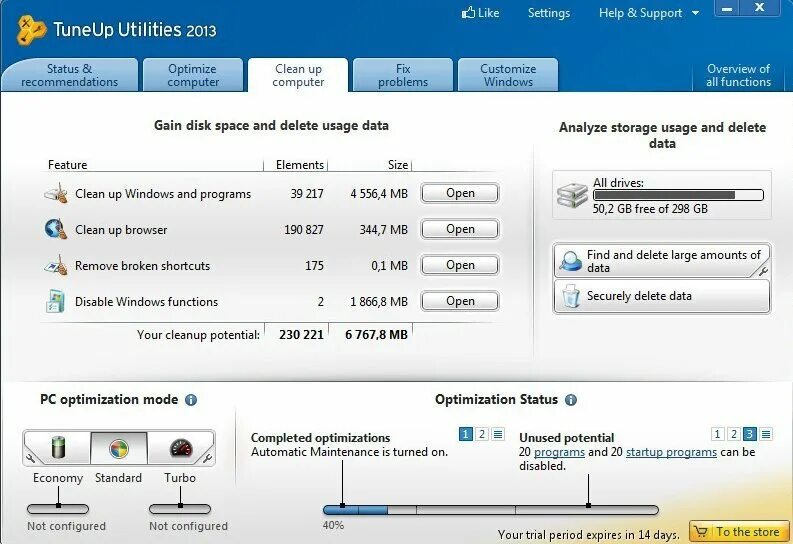Click the Clean up Windows and programs broom icon
Viewport: 793px width, 544px height.
click(56, 194)
